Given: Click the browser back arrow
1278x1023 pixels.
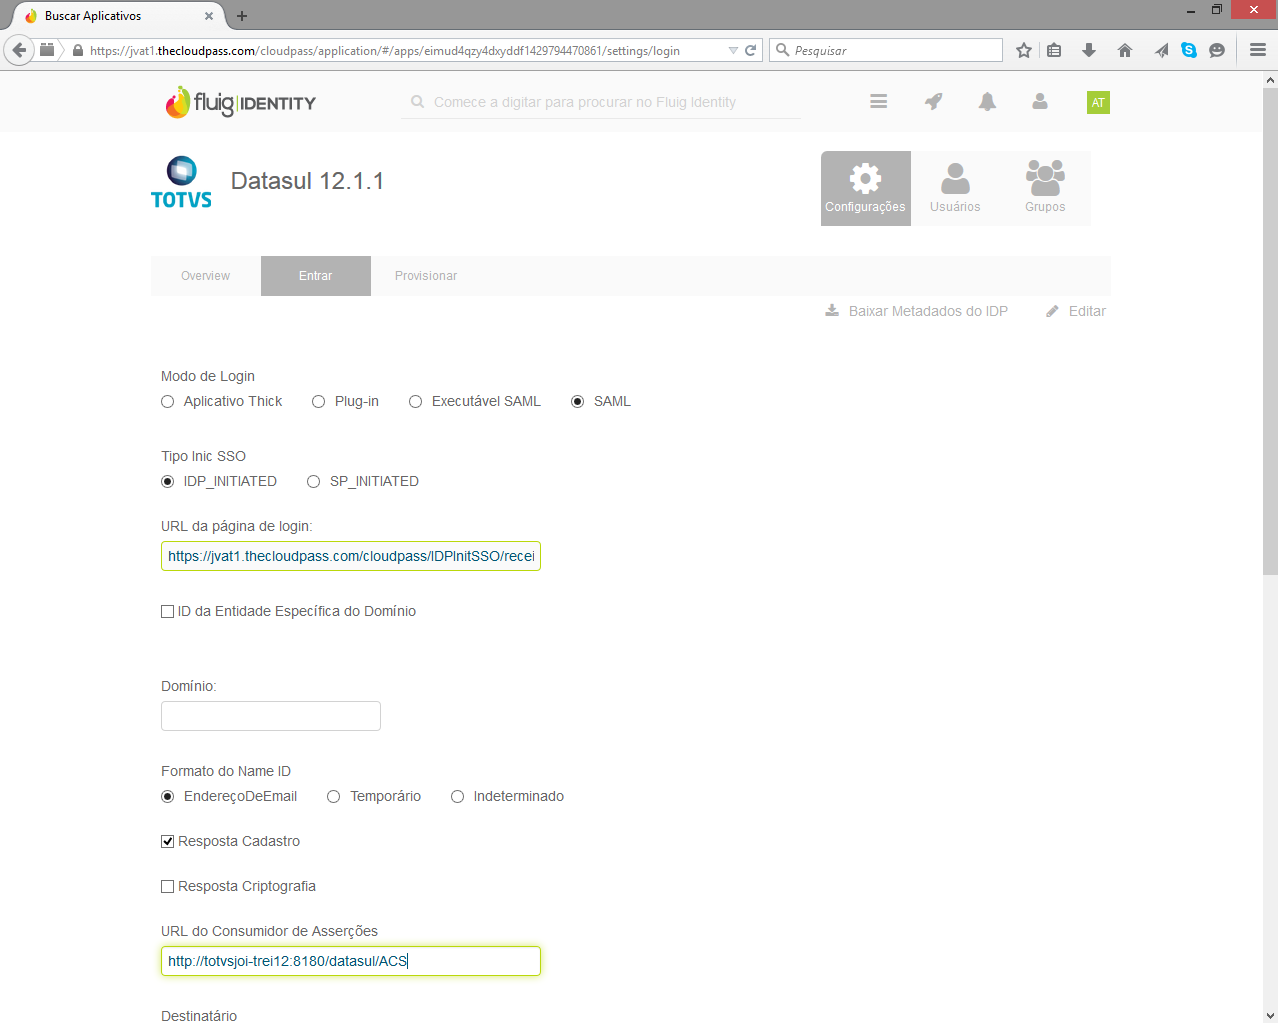Looking at the screenshot, I should click(x=19, y=50).
